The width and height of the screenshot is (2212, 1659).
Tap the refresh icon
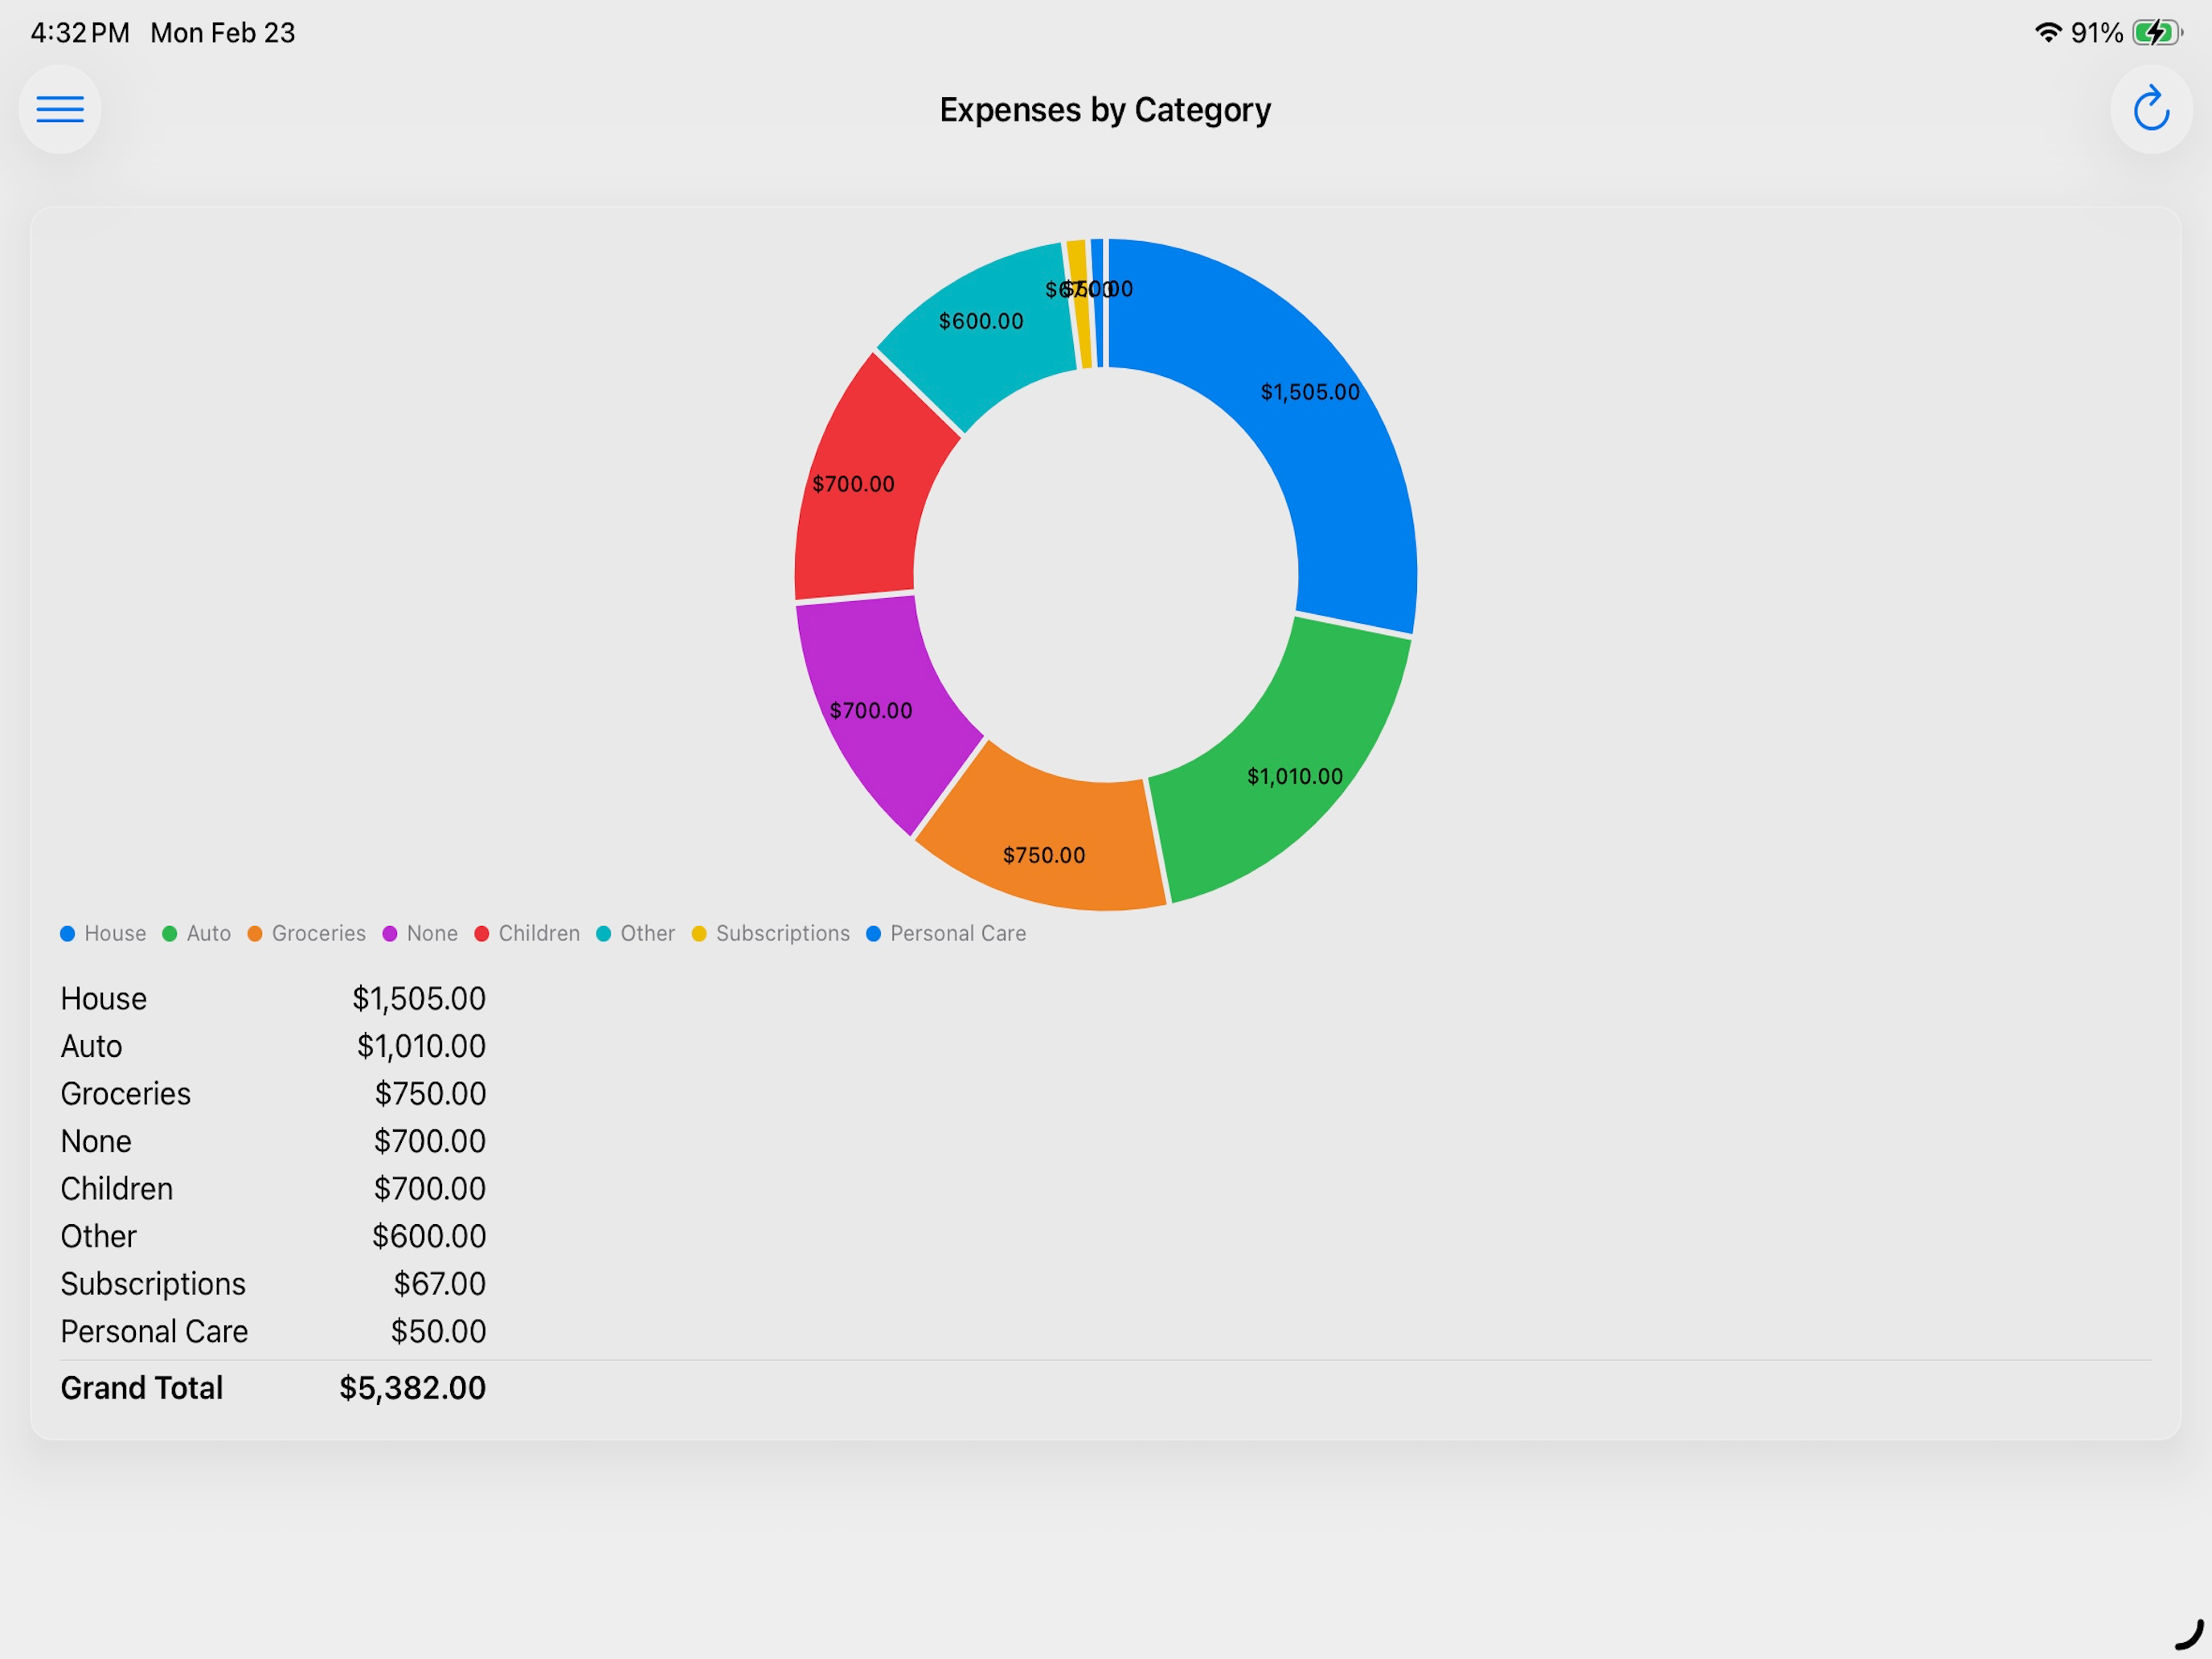pos(2151,109)
